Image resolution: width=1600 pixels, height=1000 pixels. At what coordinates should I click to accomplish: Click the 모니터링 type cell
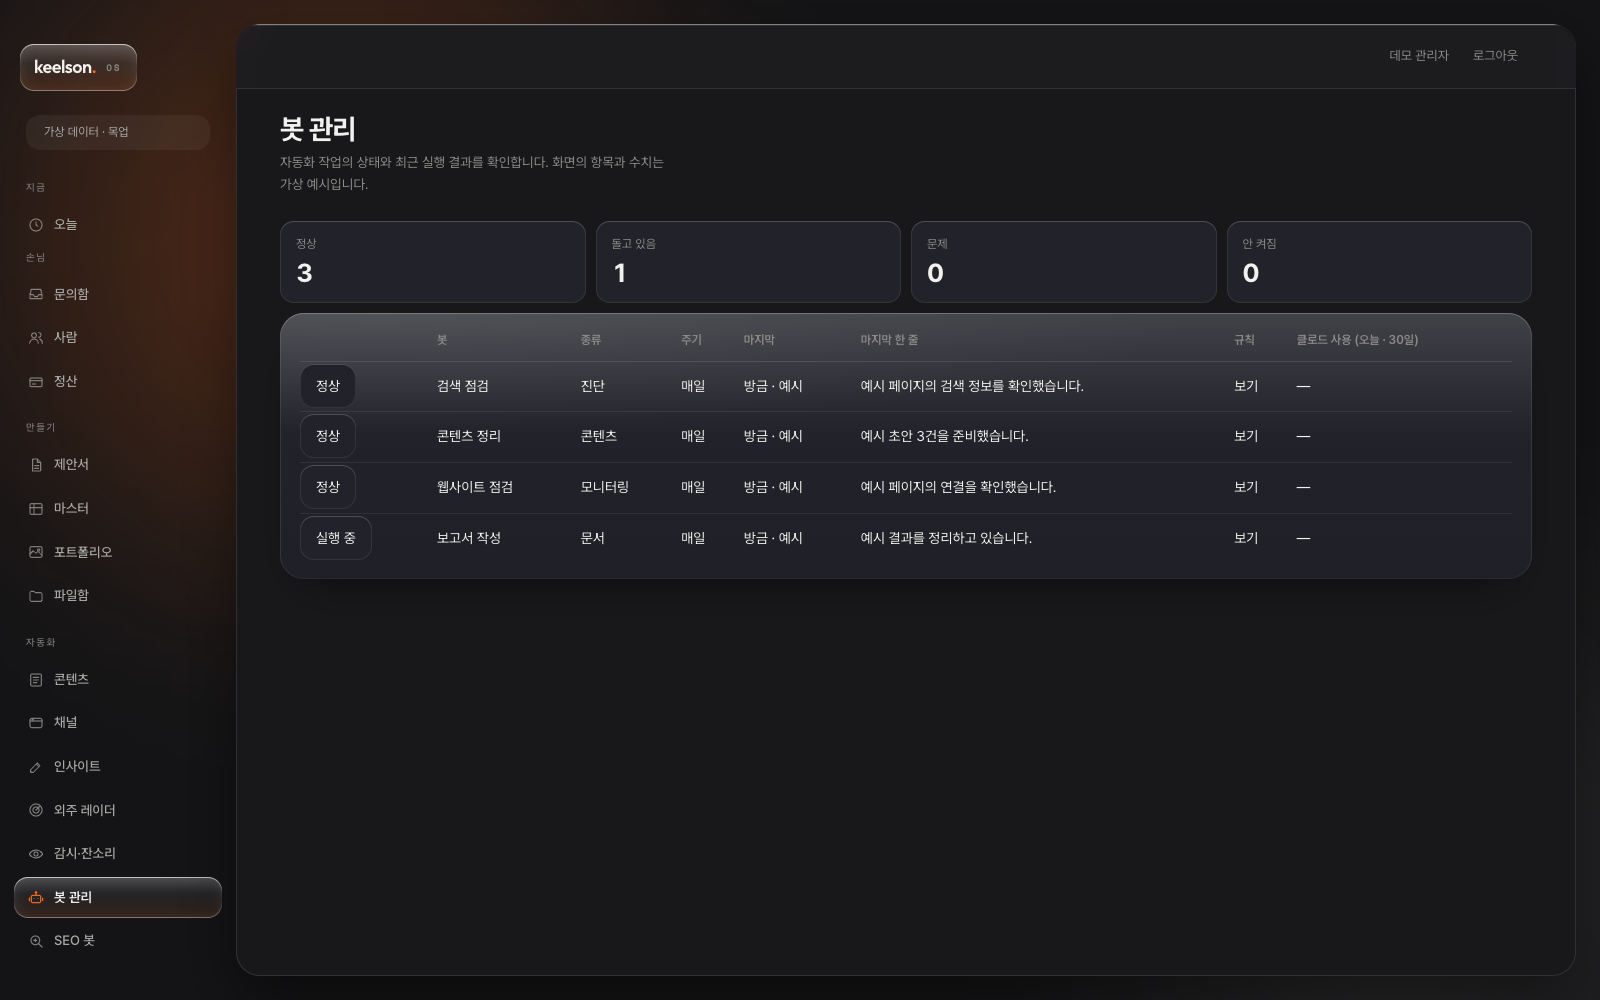point(605,487)
